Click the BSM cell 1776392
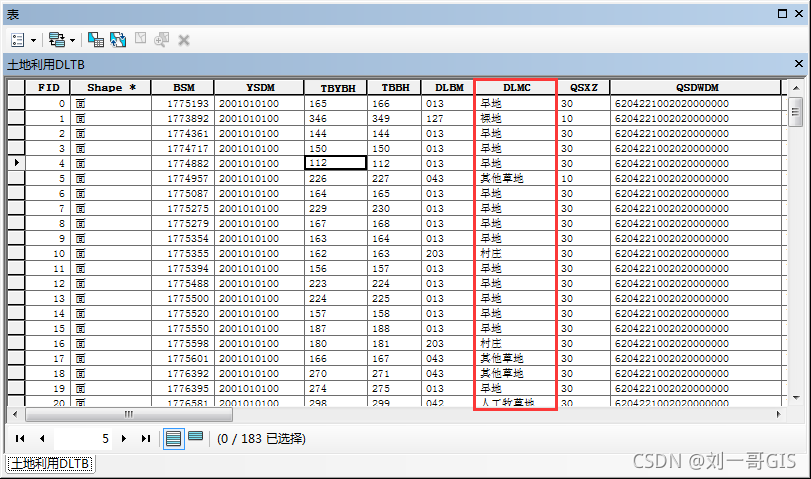811x479 pixels. tap(183, 373)
